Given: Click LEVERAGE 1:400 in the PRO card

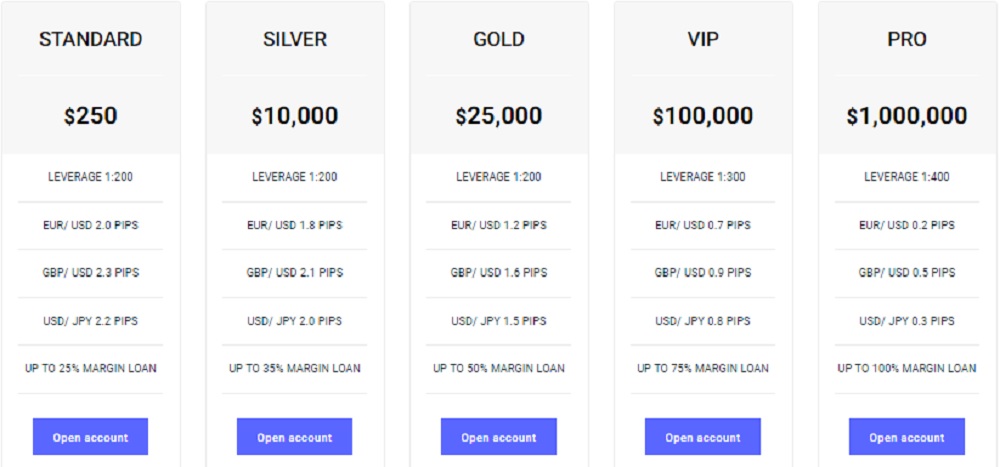Looking at the screenshot, I should click(x=907, y=177).
